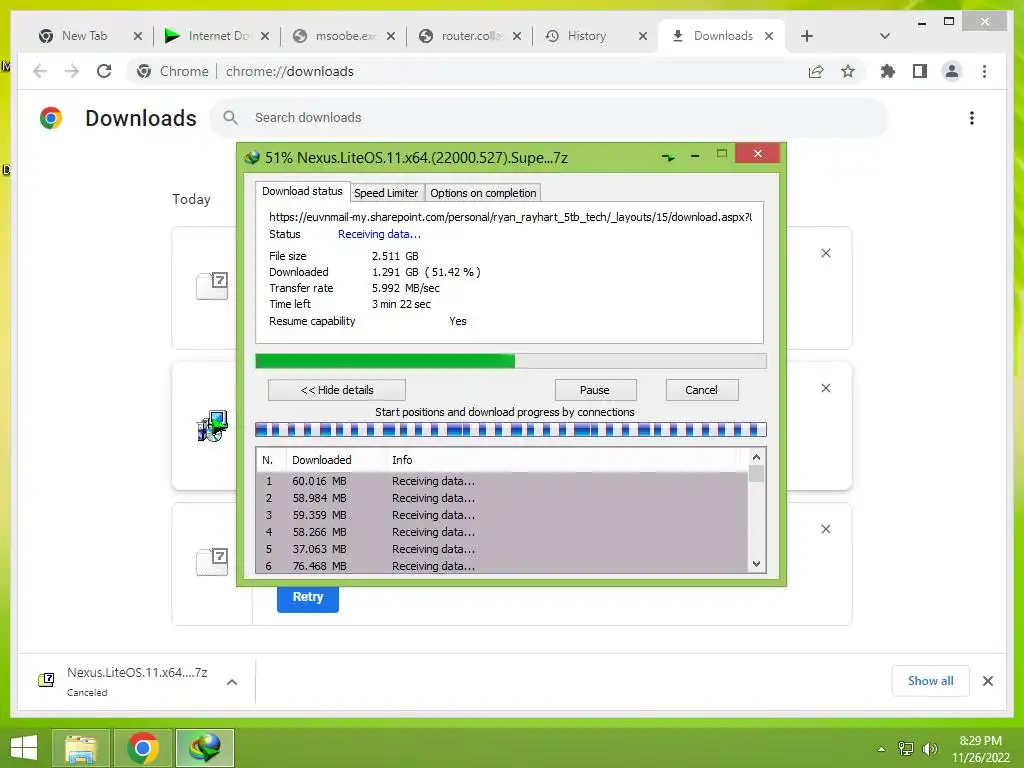Bookmark this page with the star icon

pyautogui.click(x=848, y=71)
